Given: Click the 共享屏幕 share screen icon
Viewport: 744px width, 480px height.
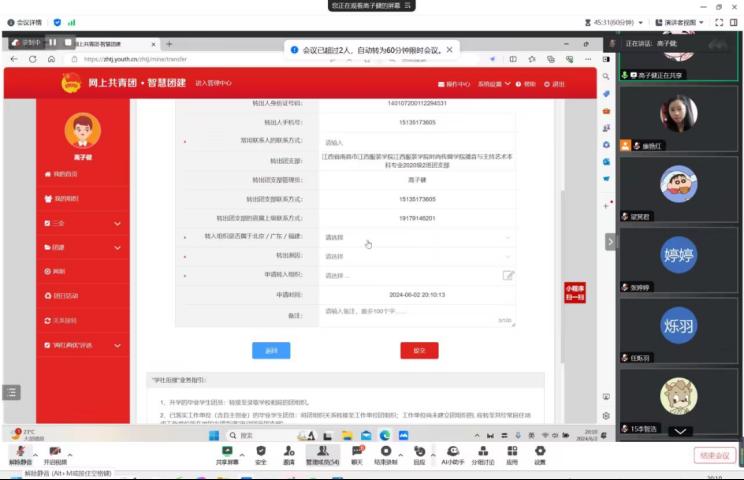Looking at the screenshot, I should click(227, 453).
